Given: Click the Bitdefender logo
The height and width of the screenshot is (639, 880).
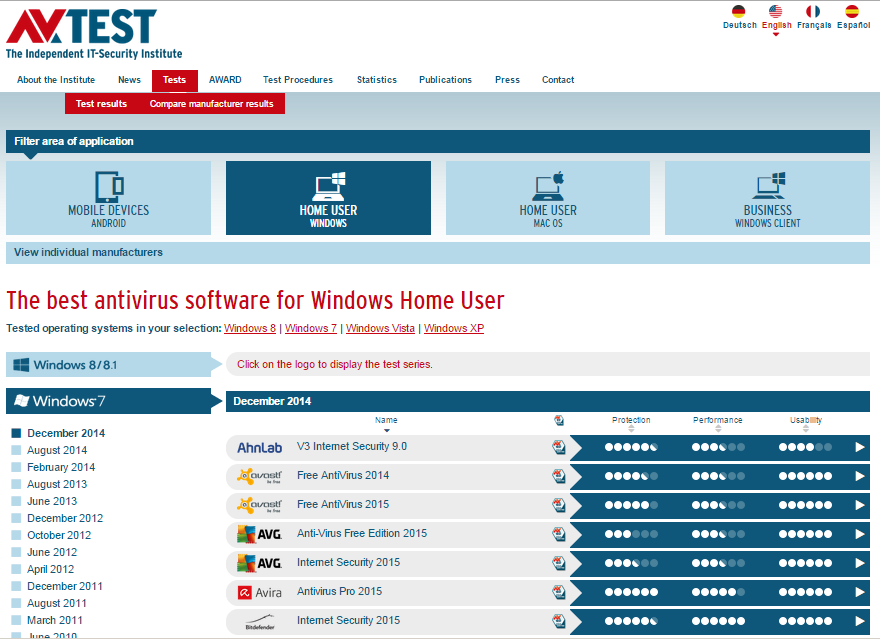Looking at the screenshot, I should 260,622.
